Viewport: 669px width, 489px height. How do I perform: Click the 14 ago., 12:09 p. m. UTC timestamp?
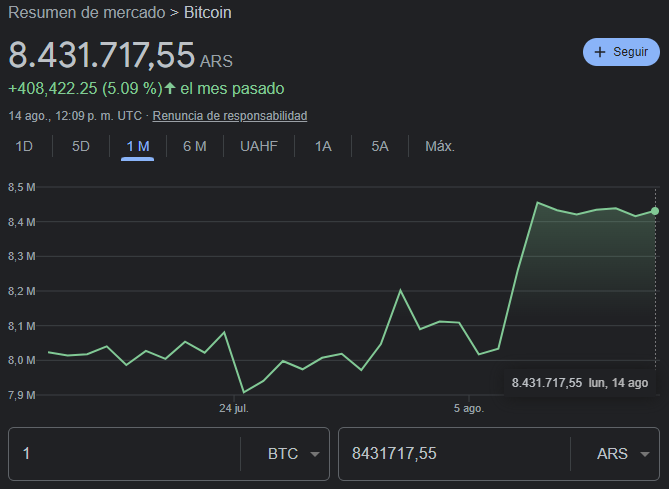click(75, 116)
